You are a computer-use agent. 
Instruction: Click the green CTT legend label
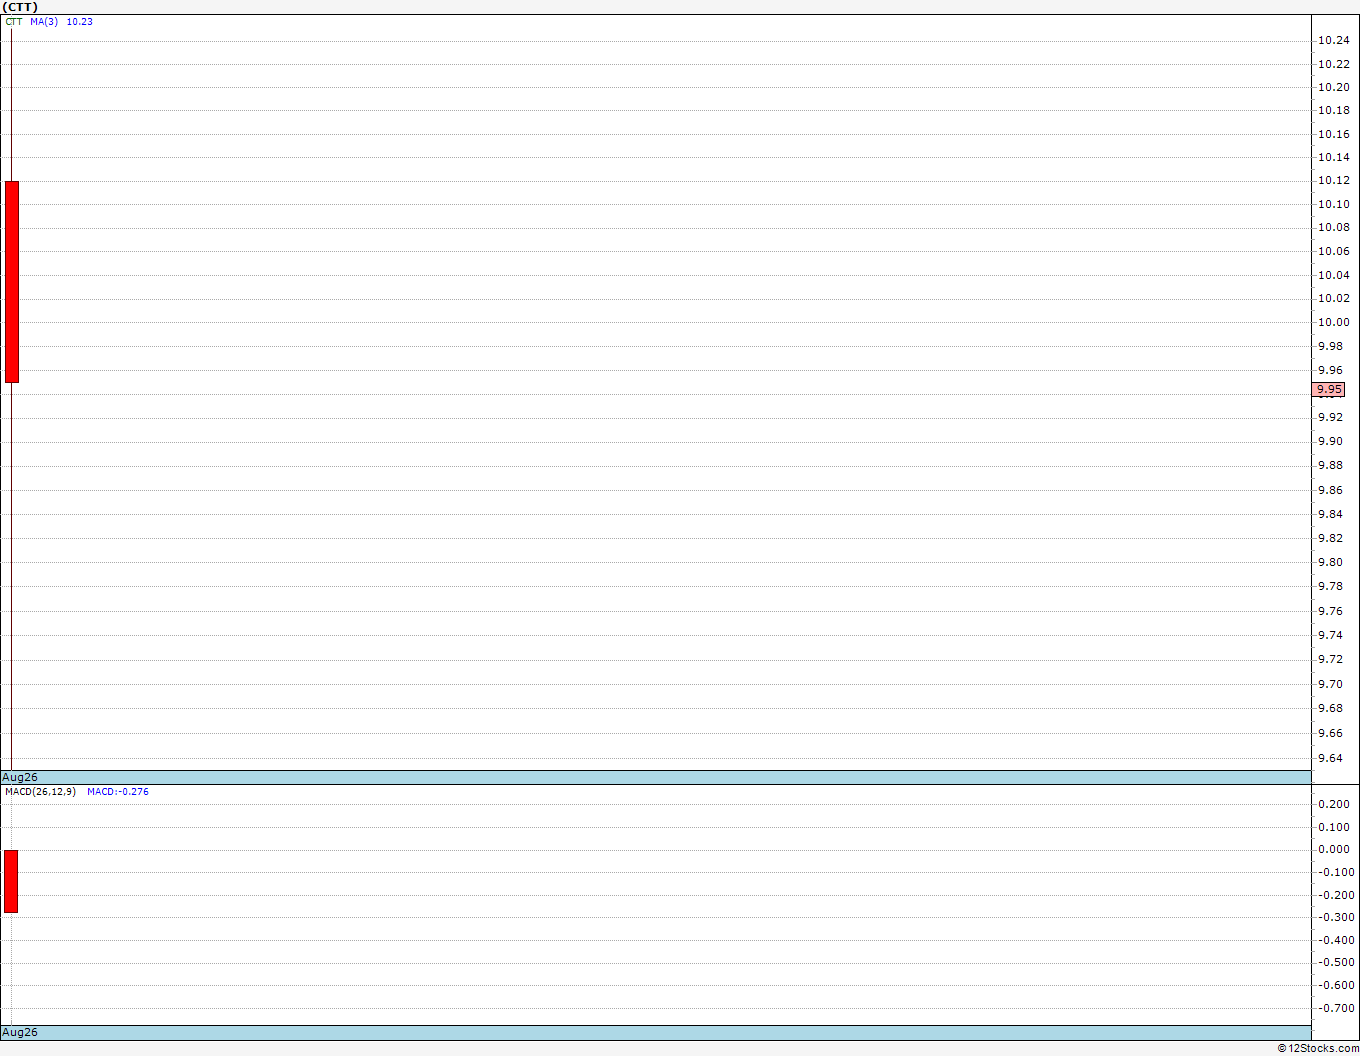point(14,21)
